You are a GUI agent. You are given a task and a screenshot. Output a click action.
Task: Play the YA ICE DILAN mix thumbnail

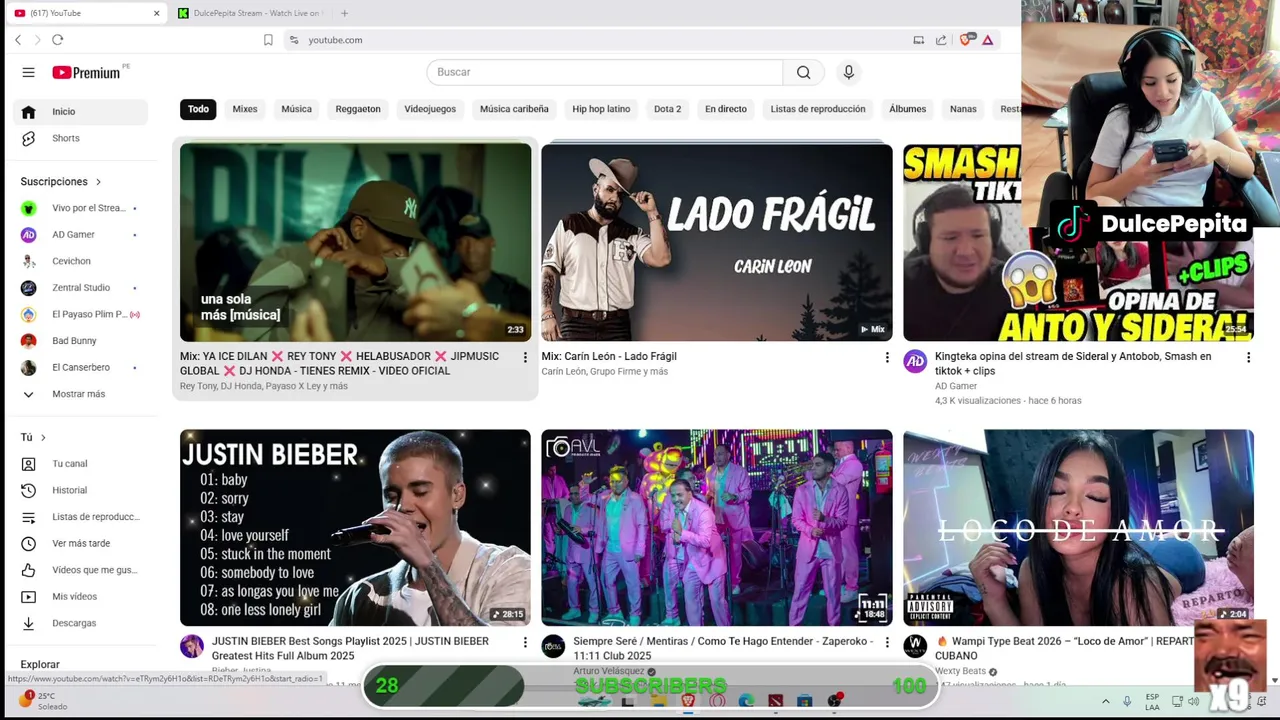pos(355,242)
